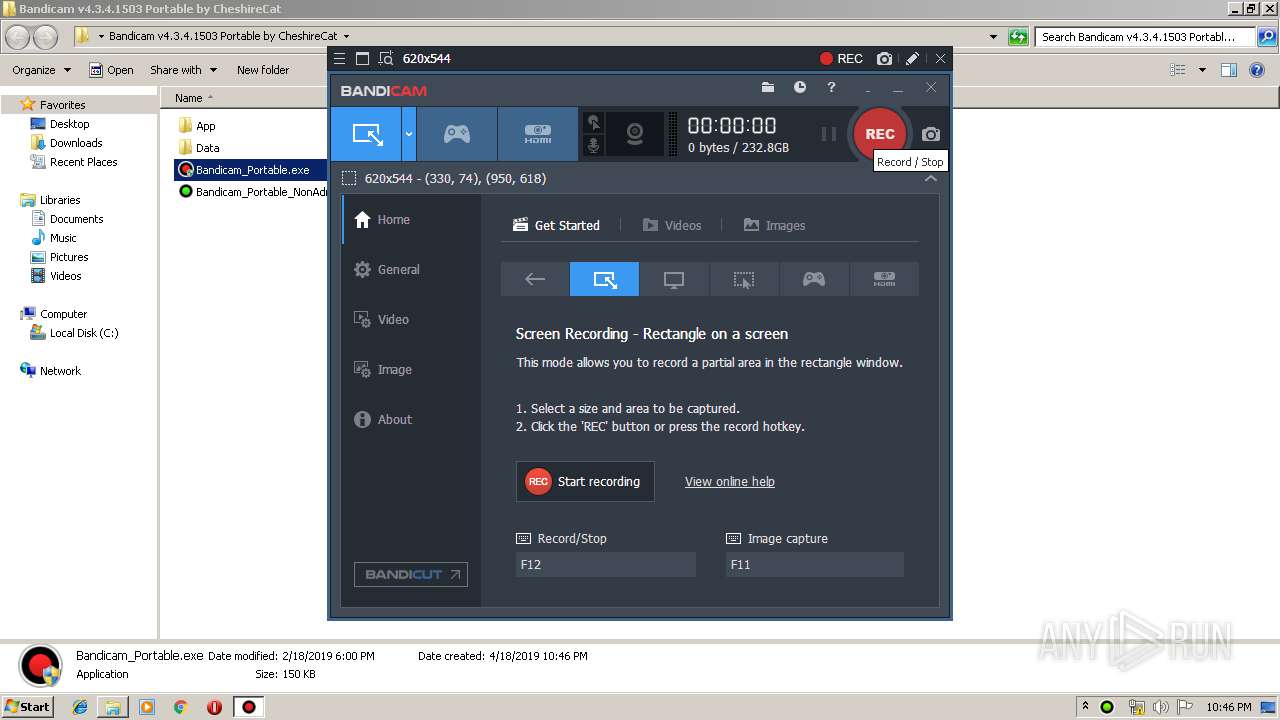
Task: Open the Bandicut link button
Action: [x=410, y=575]
